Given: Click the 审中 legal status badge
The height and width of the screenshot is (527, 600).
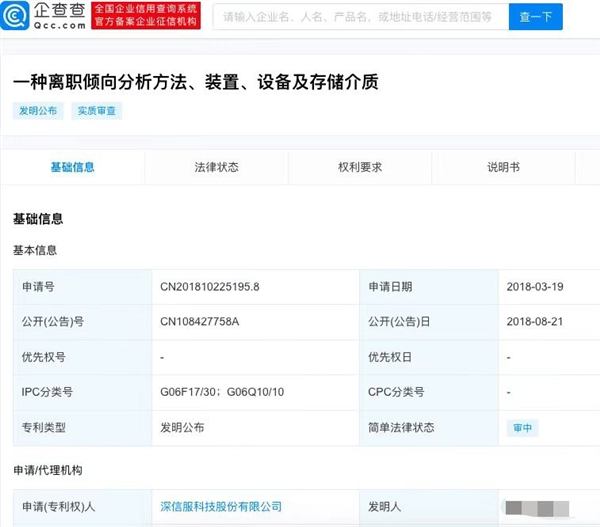Looking at the screenshot, I should point(522,427).
